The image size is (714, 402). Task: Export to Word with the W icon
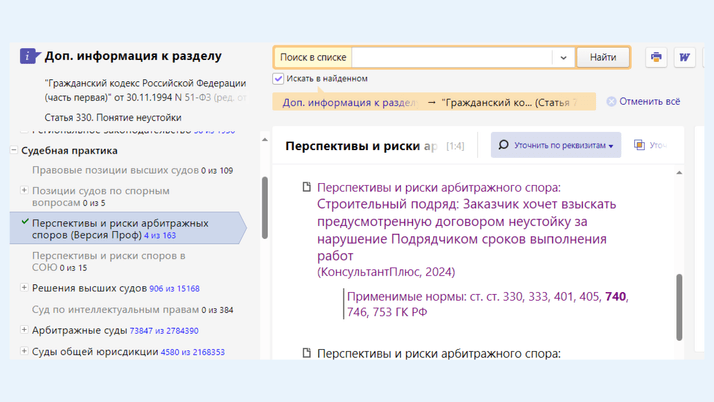(684, 57)
